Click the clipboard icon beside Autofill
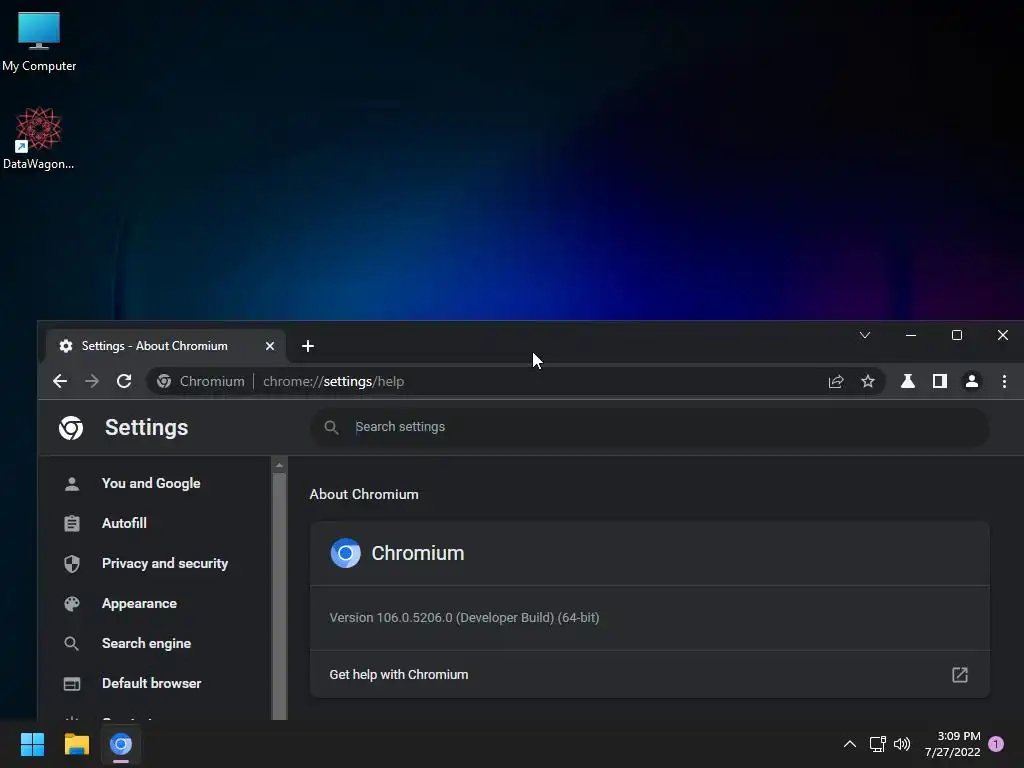 click(x=72, y=523)
